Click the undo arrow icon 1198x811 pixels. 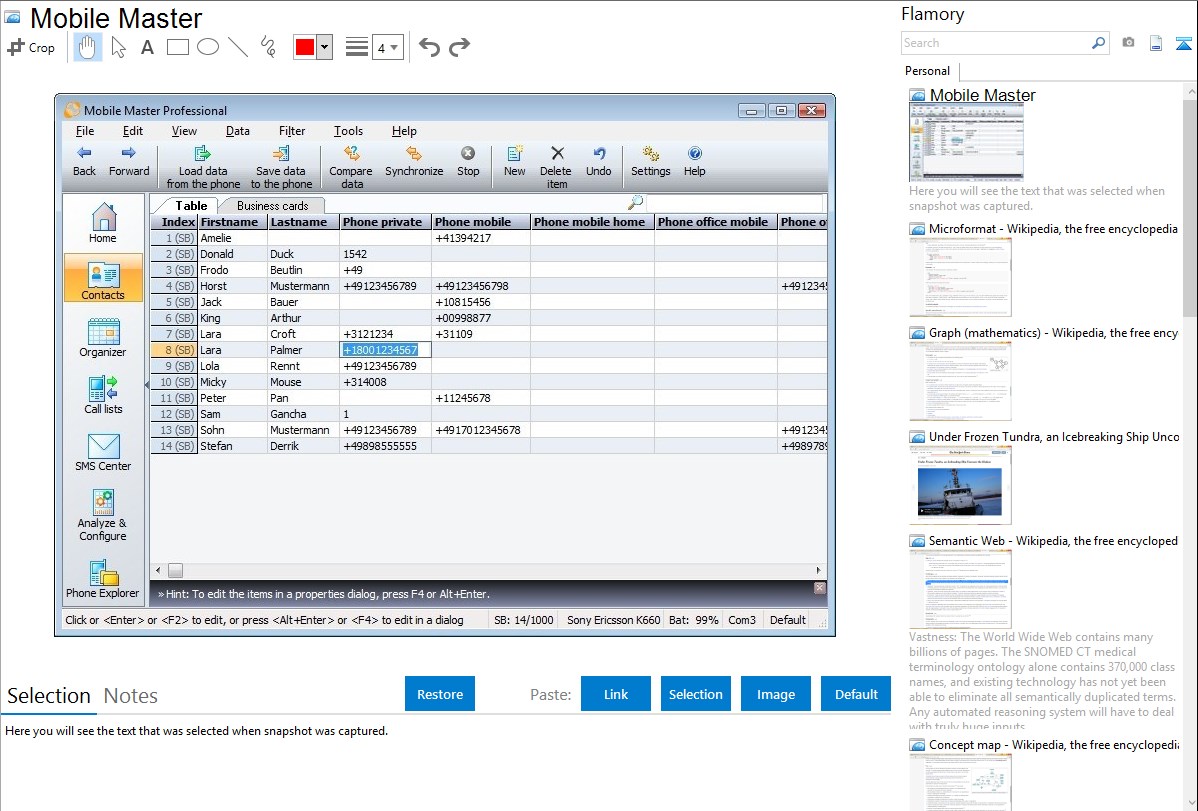429,47
